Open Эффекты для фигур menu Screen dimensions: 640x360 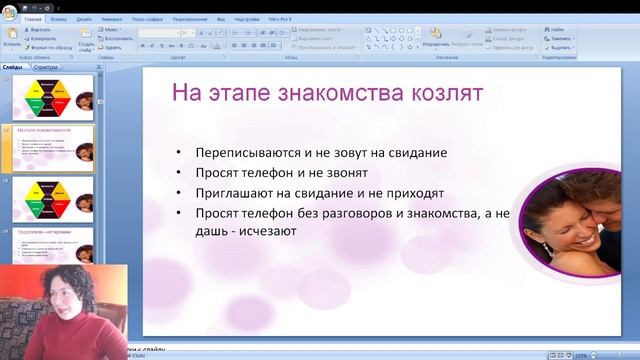tap(510, 48)
